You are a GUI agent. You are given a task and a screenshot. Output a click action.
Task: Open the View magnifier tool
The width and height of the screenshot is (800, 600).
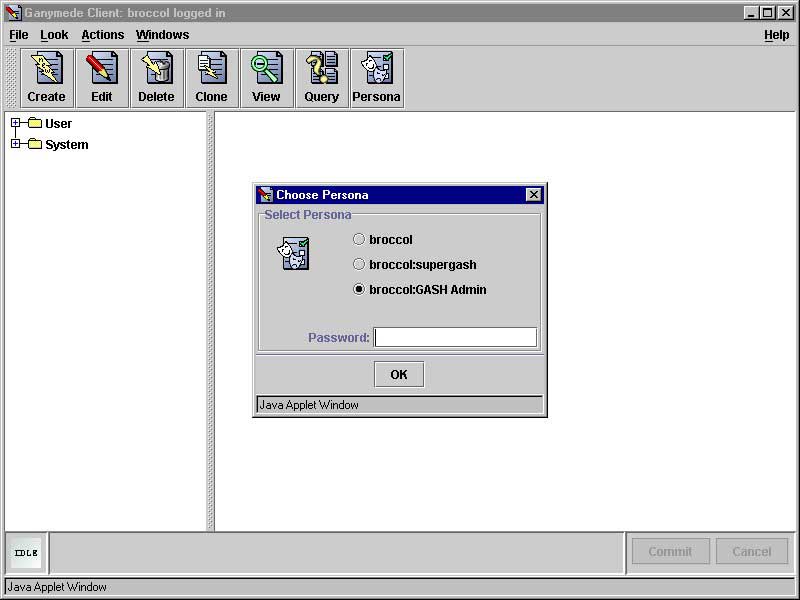[x=266, y=78]
